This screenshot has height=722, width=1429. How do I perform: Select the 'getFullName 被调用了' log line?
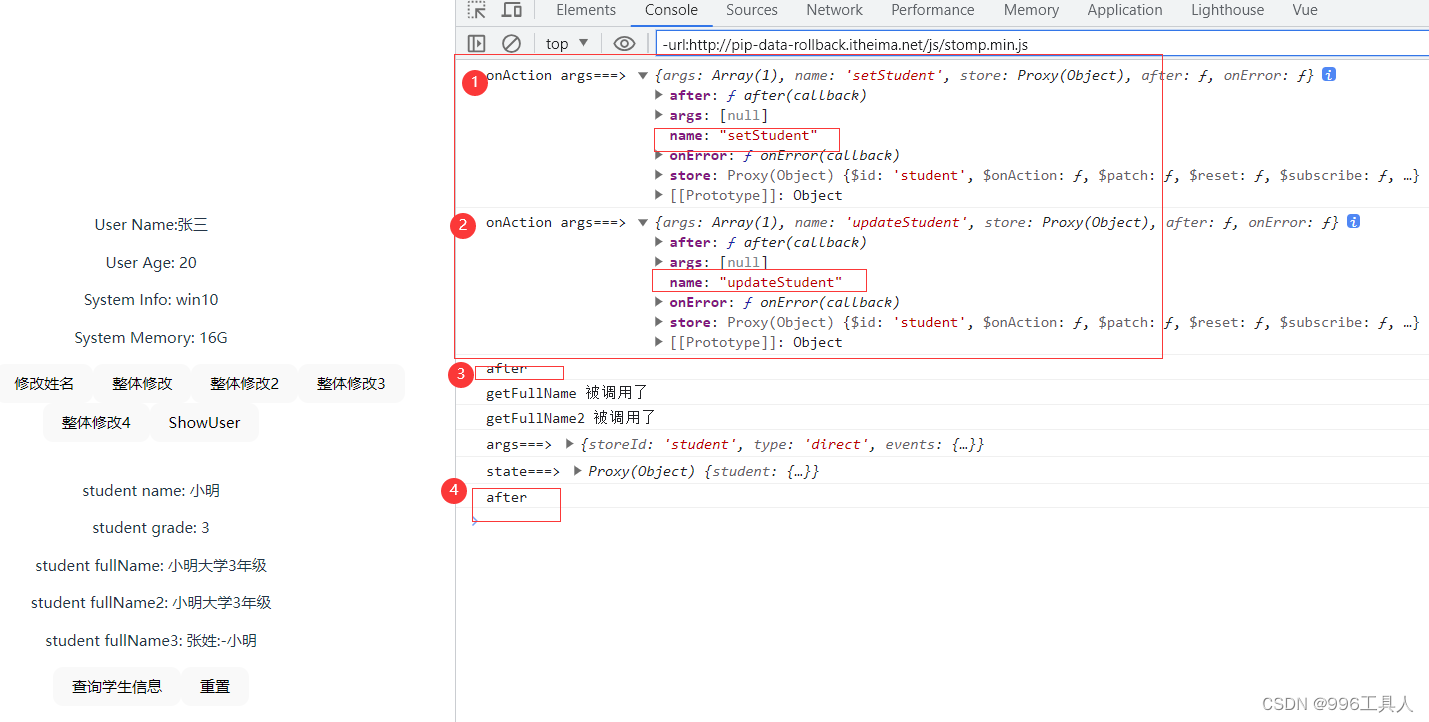567,393
